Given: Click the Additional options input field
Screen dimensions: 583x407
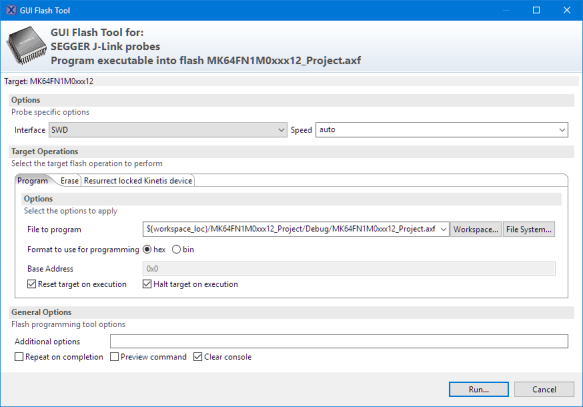Looking at the screenshot, I should 339,341.
